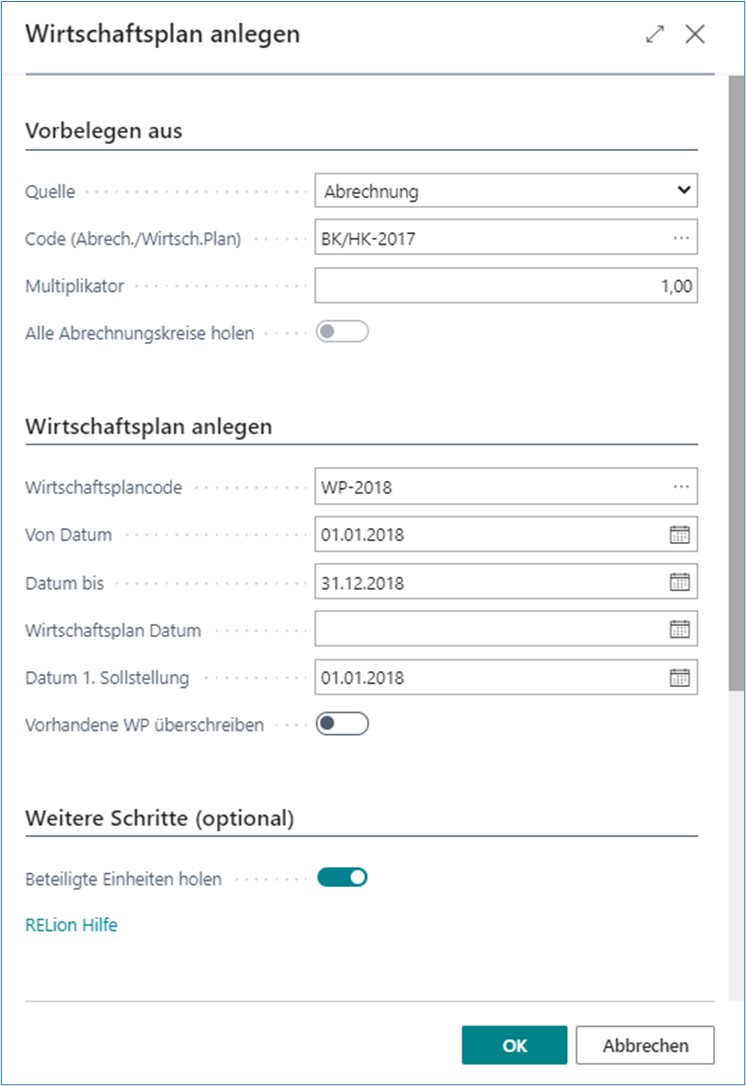
Task: Open calendar for Wirtschaftsplan Datum field
Action: point(680,630)
